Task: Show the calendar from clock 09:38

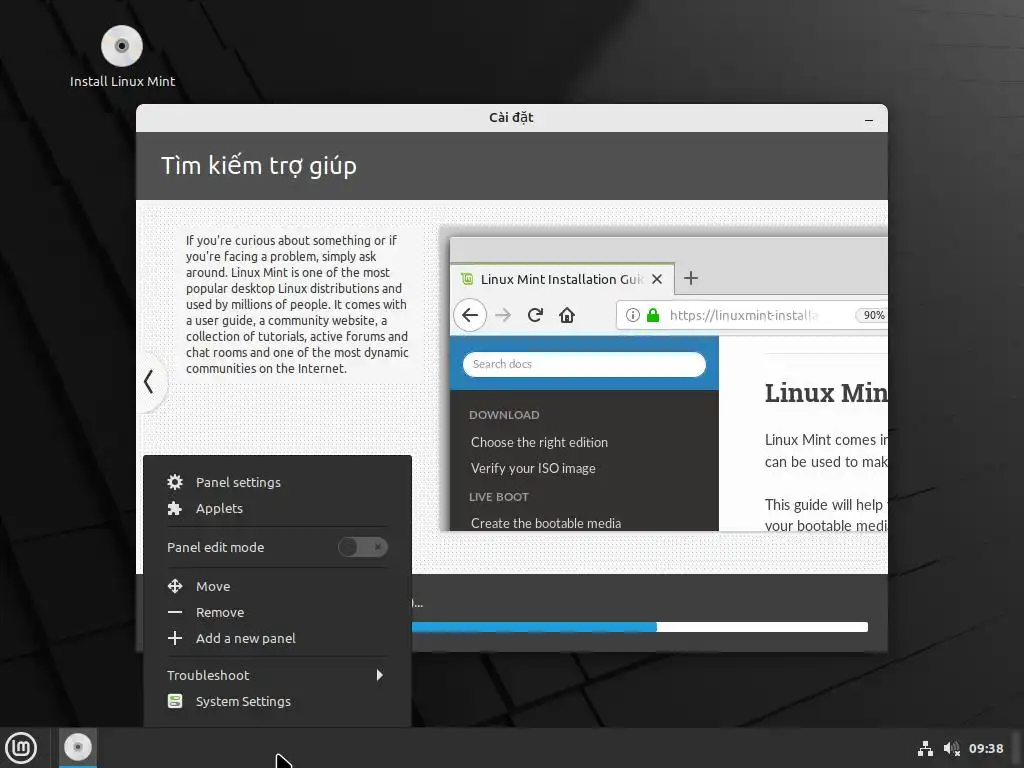Action: 985,748
